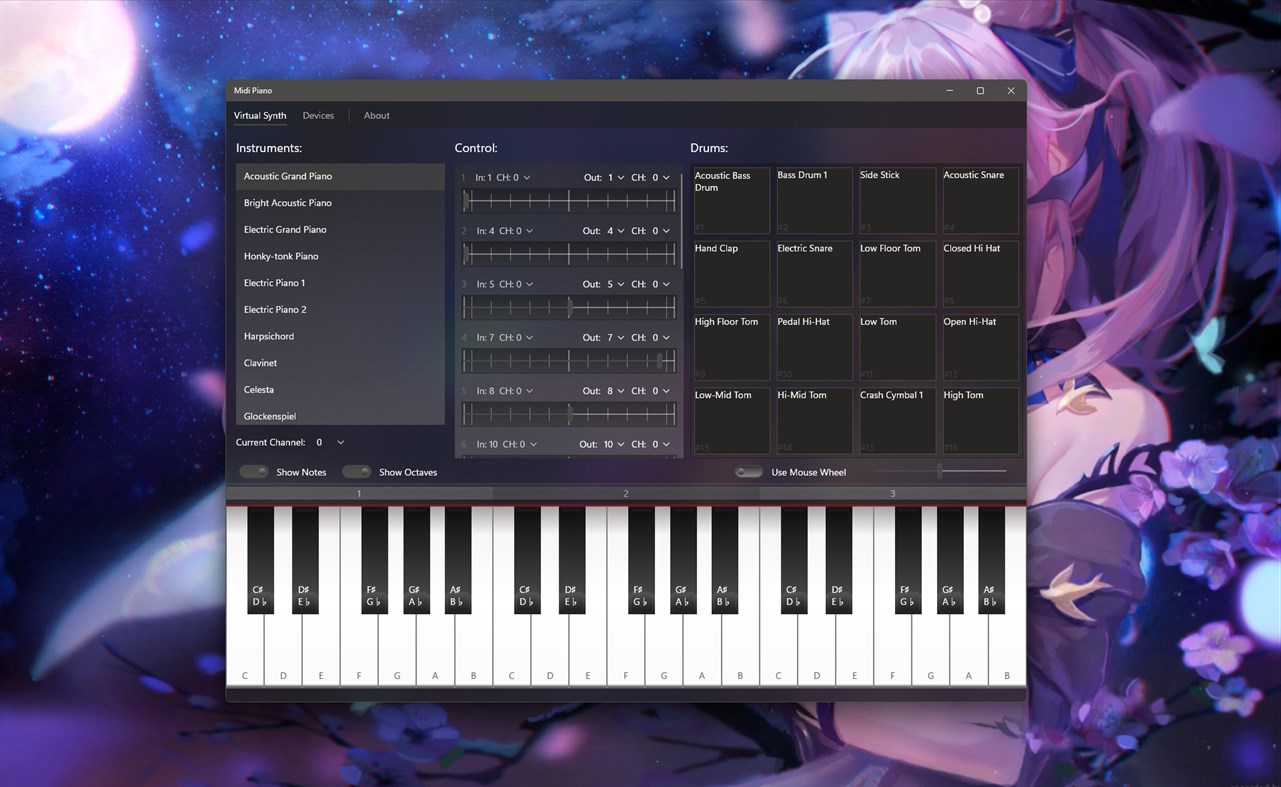Play the Crash Cymbal 1 pad
1281x787 pixels.
[896, 421]
